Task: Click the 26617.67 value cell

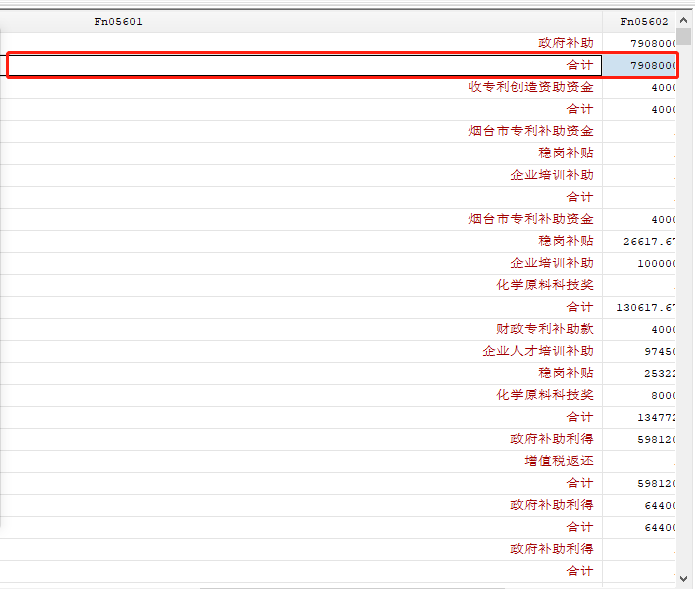Action: click(x=639, y=242)
